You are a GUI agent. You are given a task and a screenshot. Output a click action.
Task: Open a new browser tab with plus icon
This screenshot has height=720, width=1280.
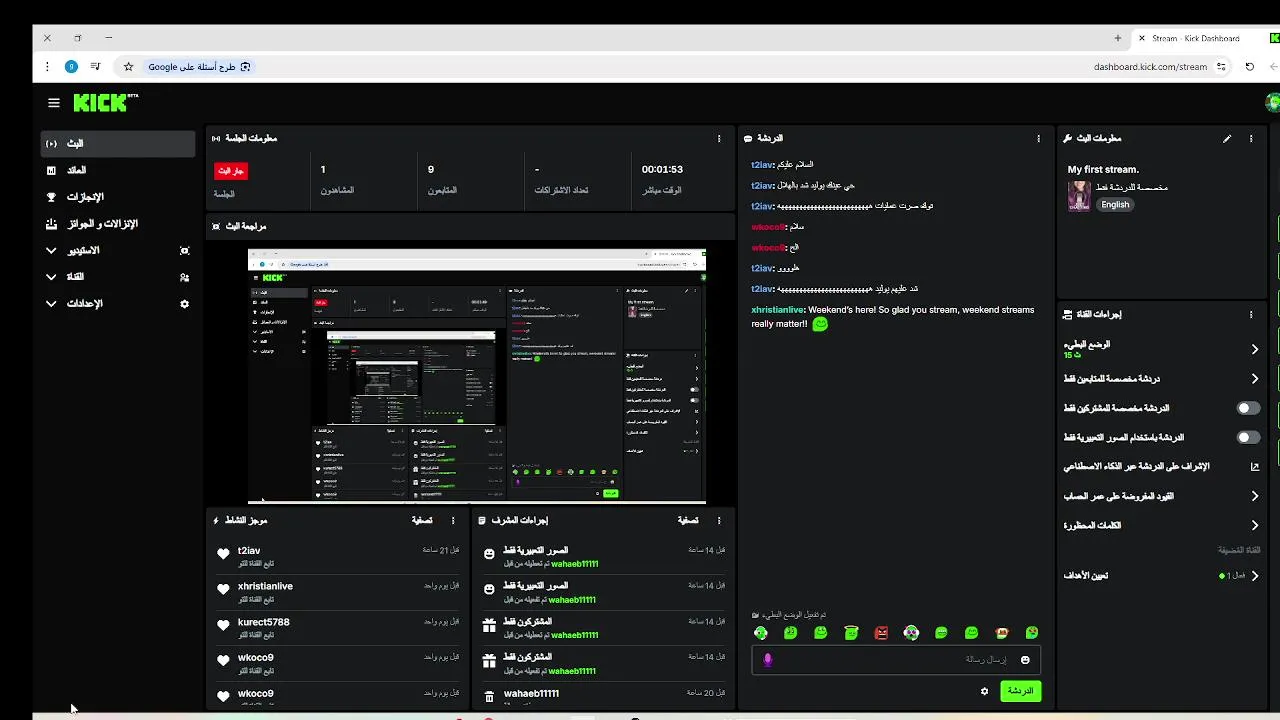[x=1117, y=38]
